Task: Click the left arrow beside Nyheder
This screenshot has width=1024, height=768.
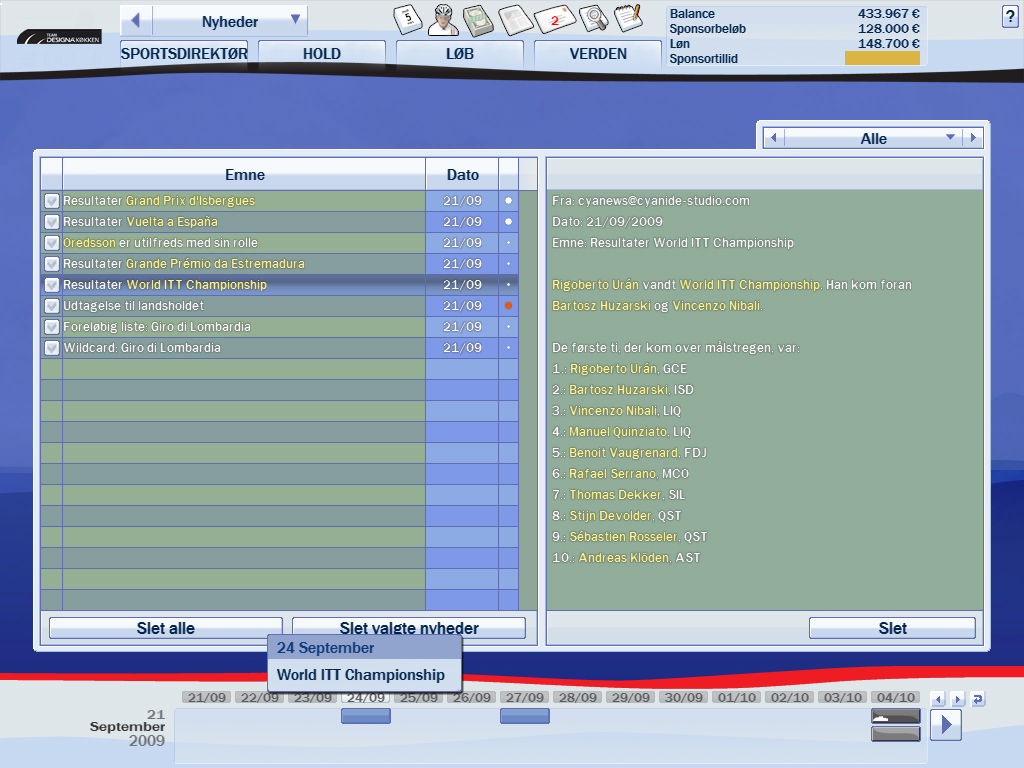Action: click(136, 21)
